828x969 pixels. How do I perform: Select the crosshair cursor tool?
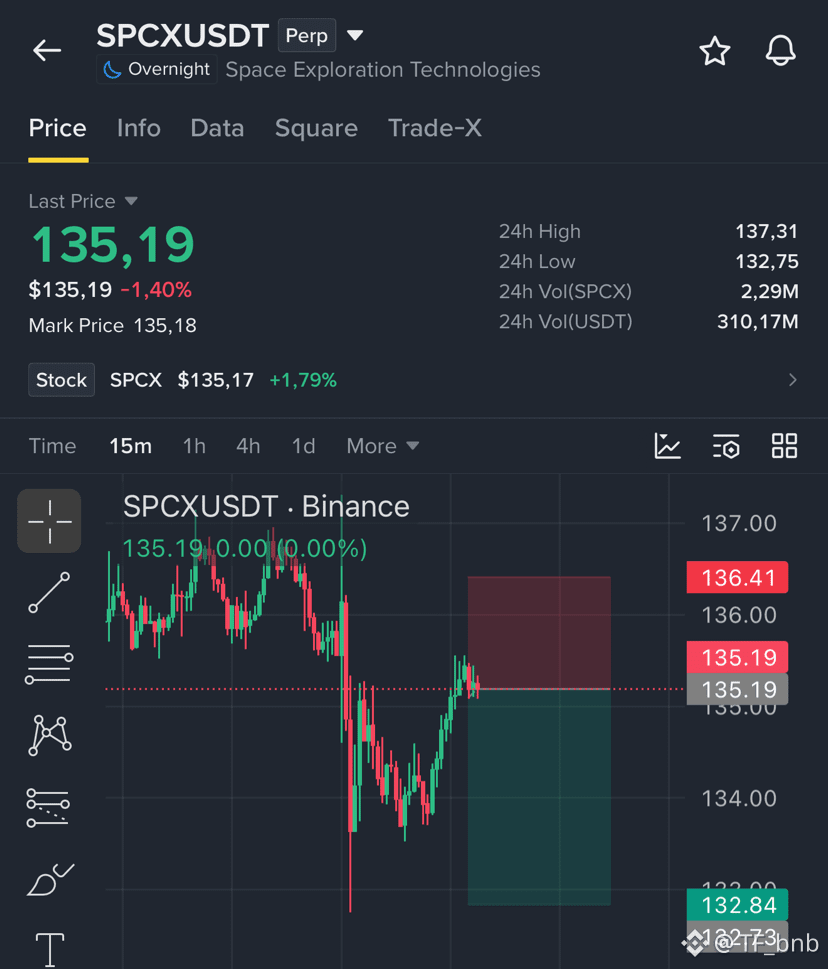(x=49, y=521)
